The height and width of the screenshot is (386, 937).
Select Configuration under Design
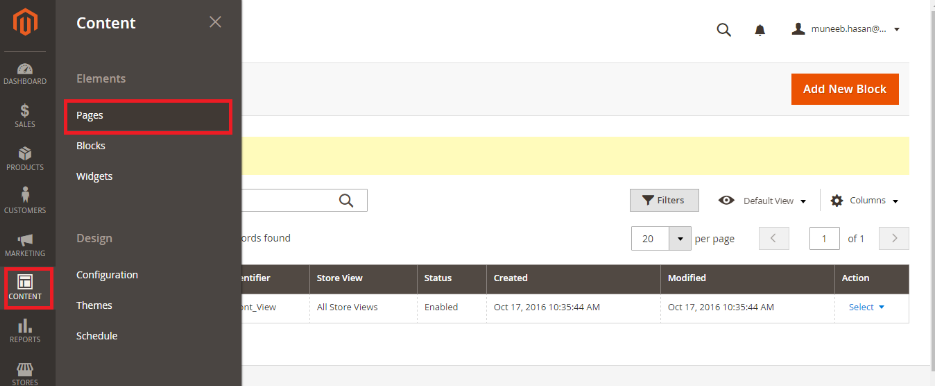point(107,275)
